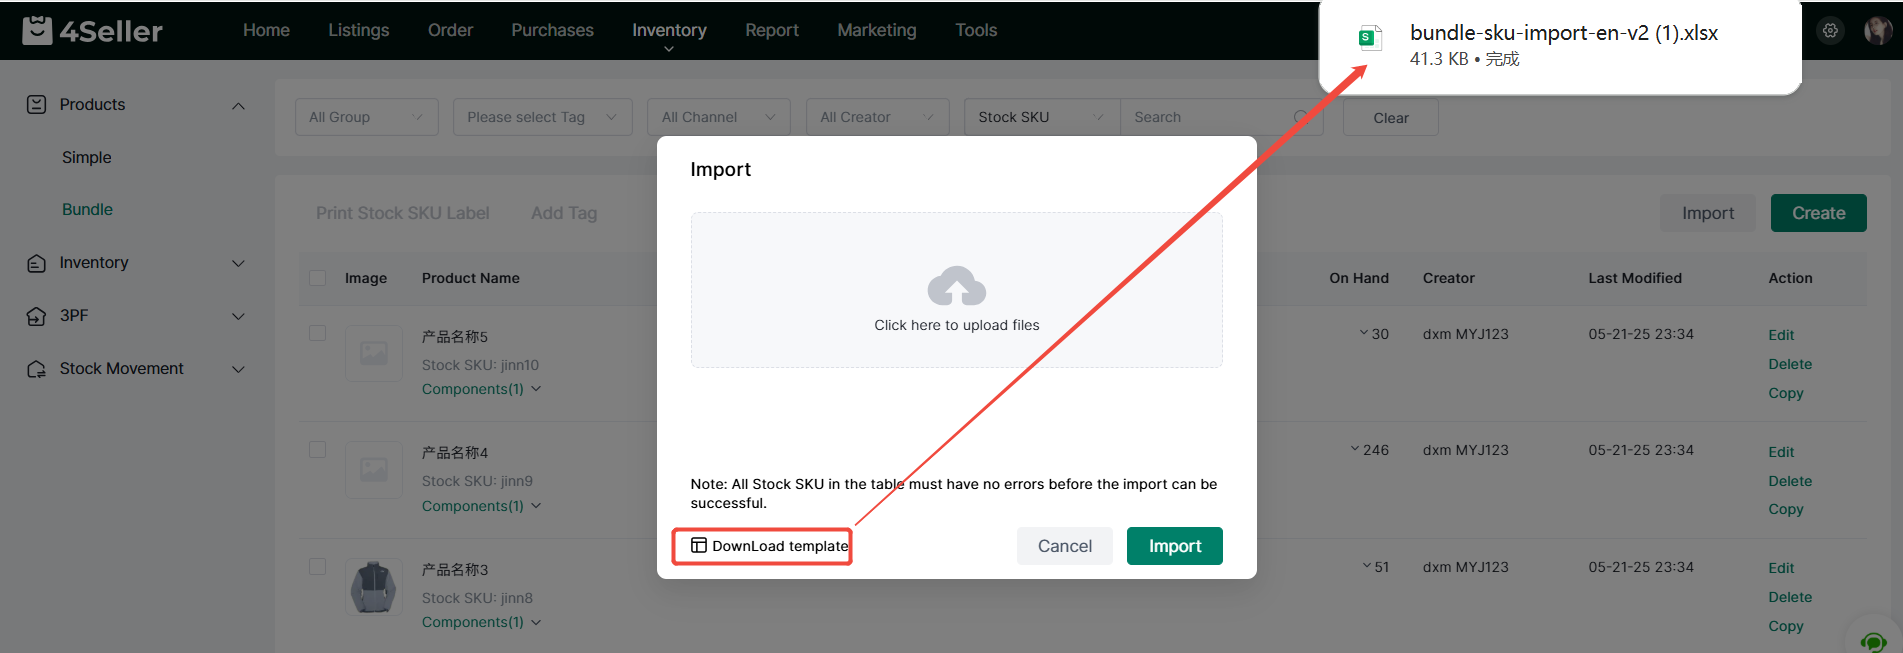Screen dimensions: 1903x653
Task: Open the user avatar profile menu
Action: point(1877,30)
